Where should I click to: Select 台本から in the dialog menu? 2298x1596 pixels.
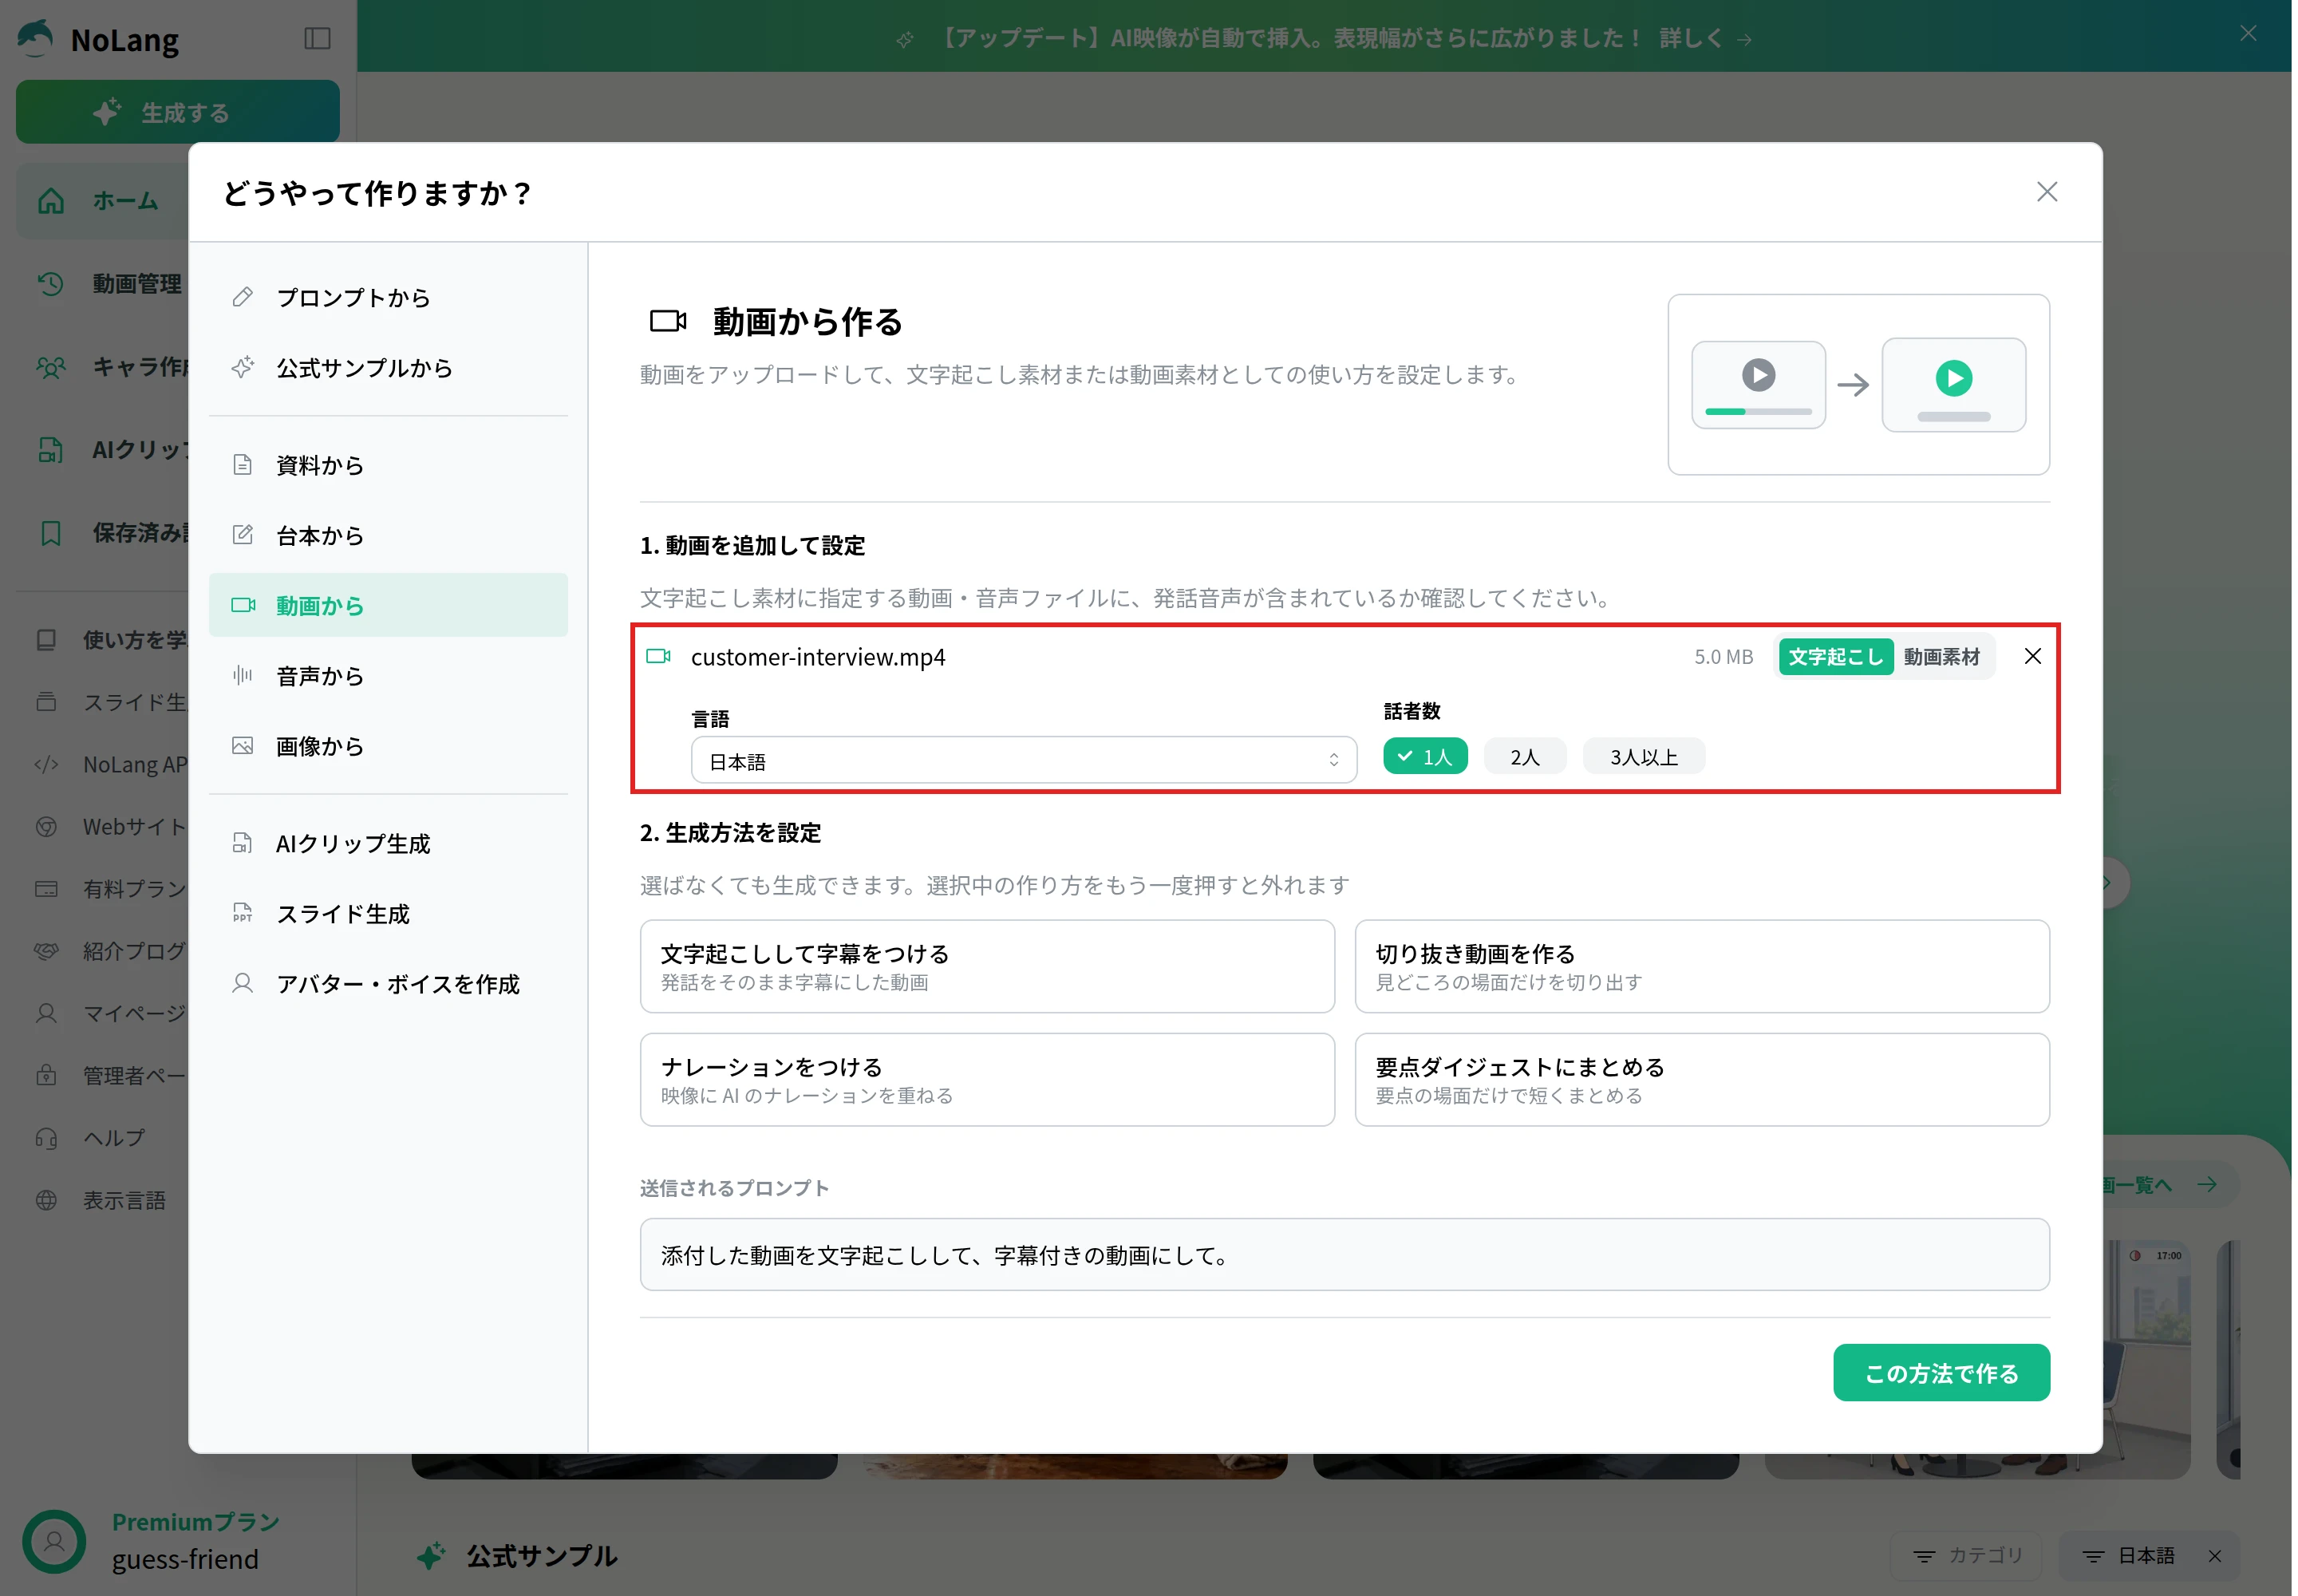[x=388, y=535]
